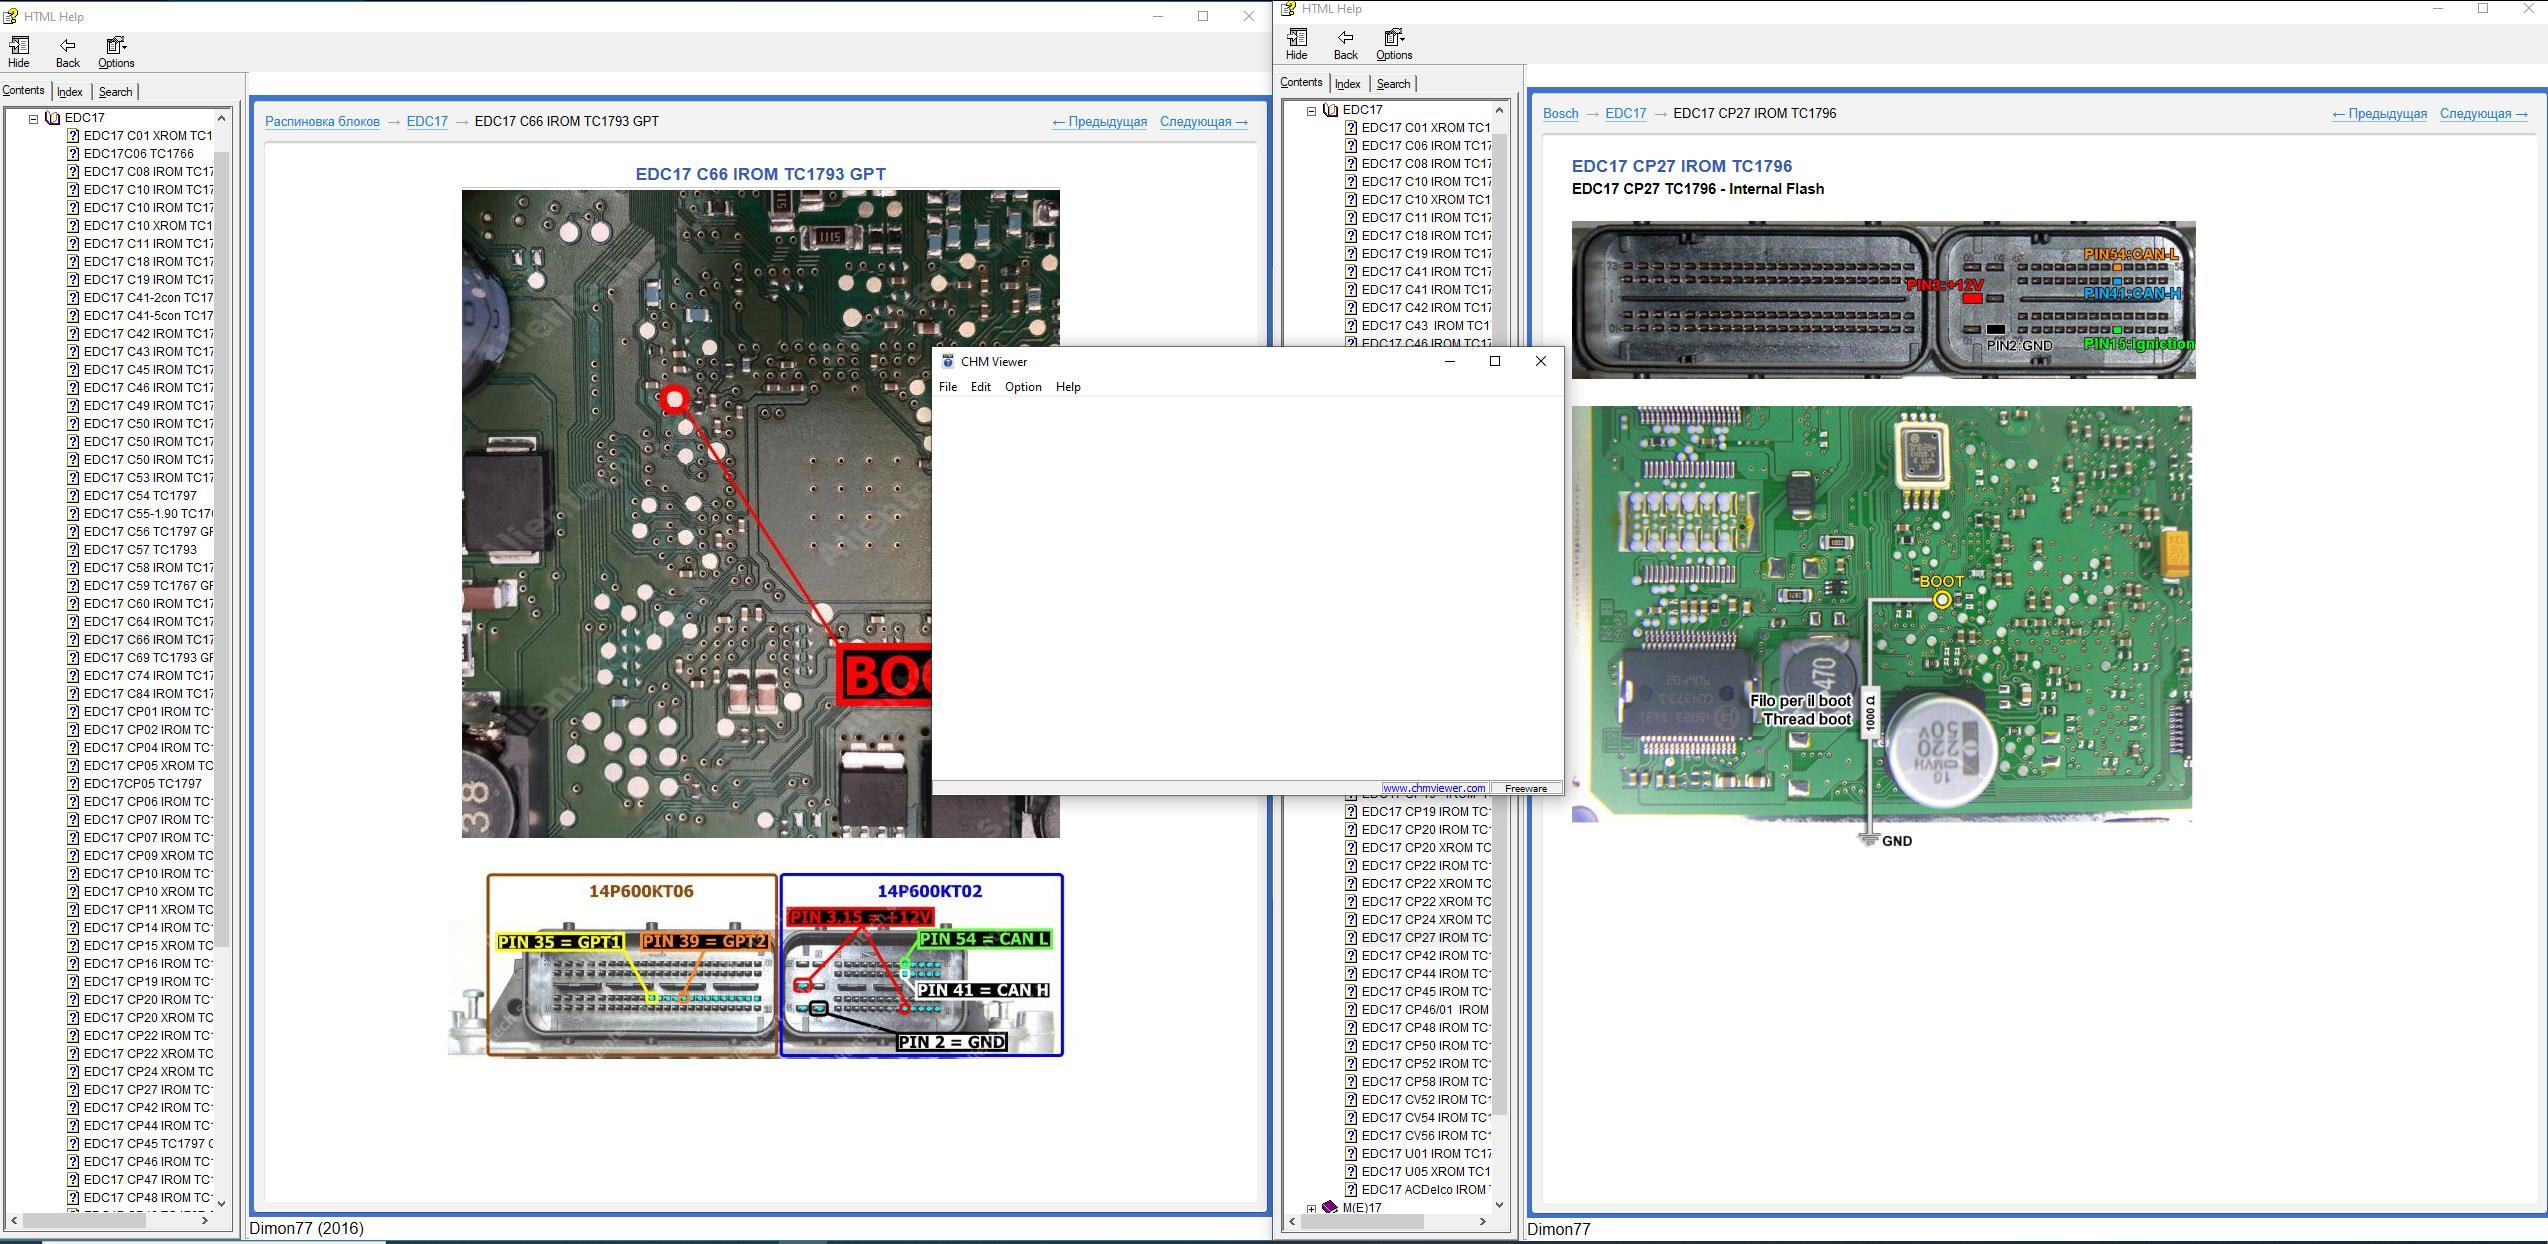The image size is (2548, 1244).
Task: Click the question-mark icon beside EDC17 C54 TC1797
Action: tap(73, 495)
